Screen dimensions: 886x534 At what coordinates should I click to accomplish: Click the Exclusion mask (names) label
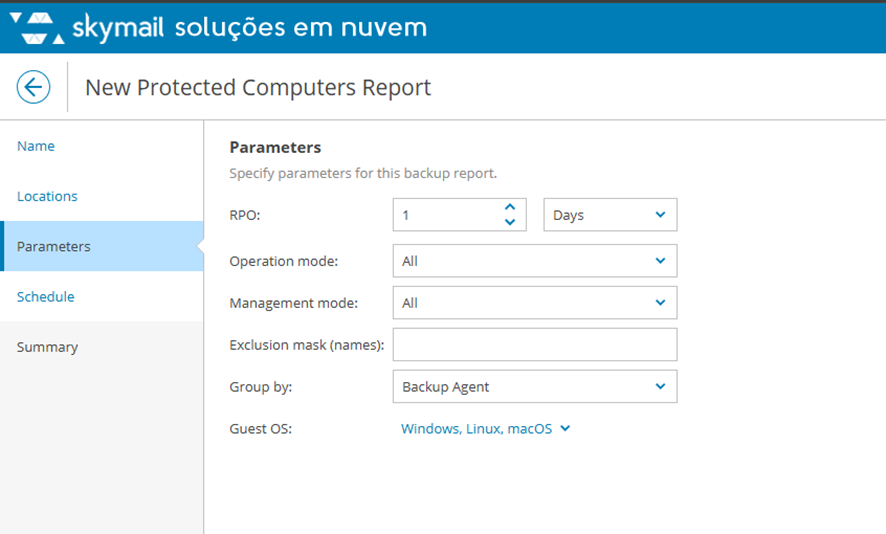307,345
